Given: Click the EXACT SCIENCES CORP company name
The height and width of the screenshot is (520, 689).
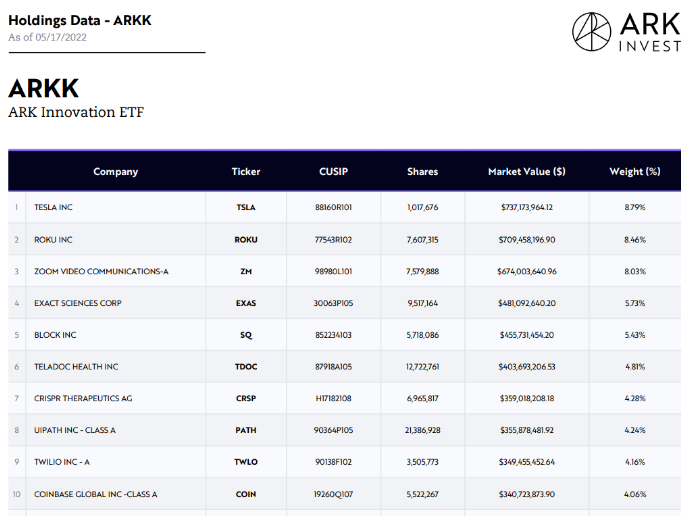Looking at the screenshot, I should [x=78, y=303].
